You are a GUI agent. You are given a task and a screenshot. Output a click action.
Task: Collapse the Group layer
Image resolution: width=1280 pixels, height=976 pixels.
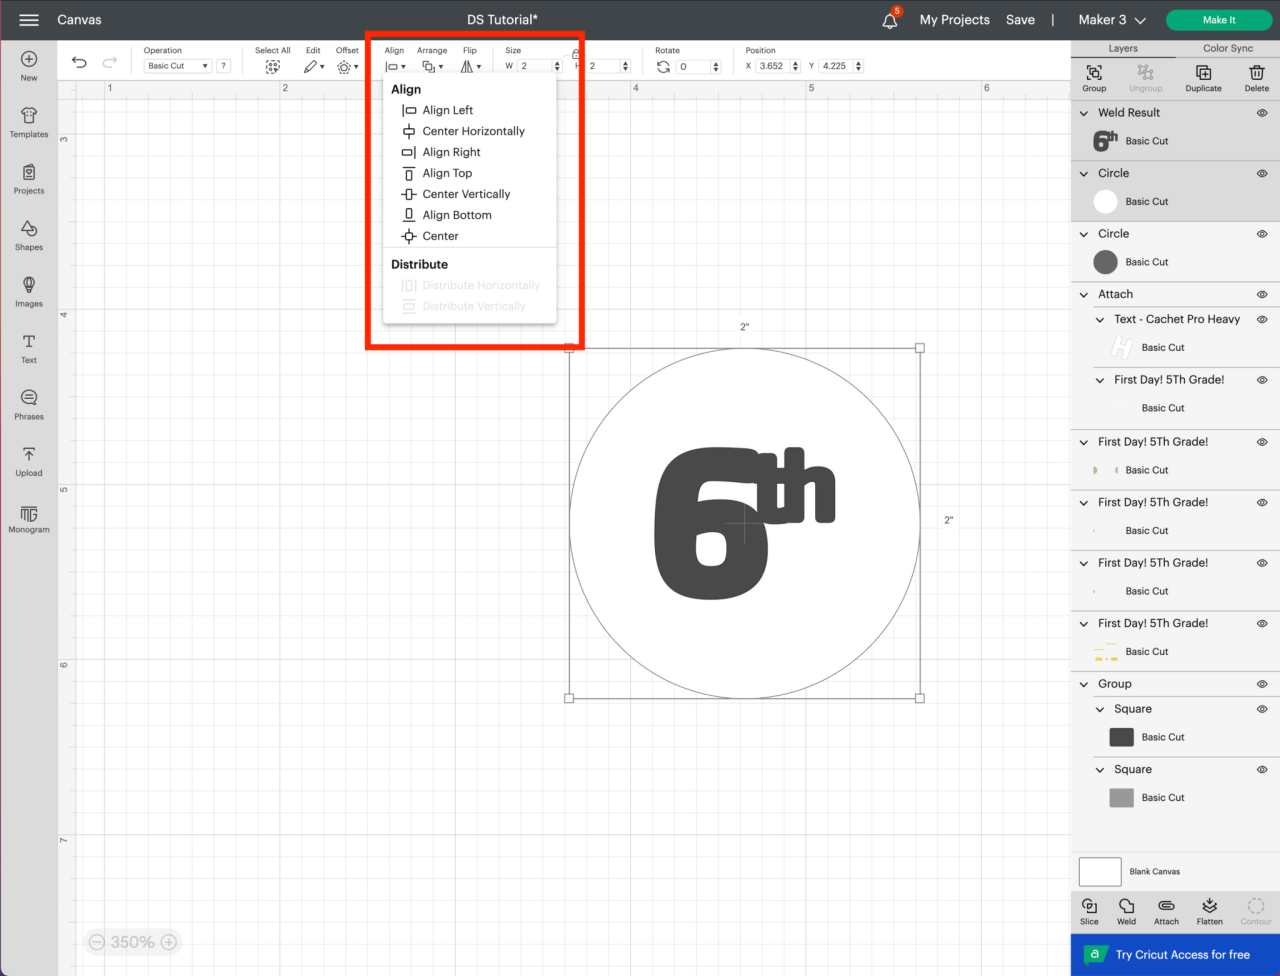click(1082, 683)
